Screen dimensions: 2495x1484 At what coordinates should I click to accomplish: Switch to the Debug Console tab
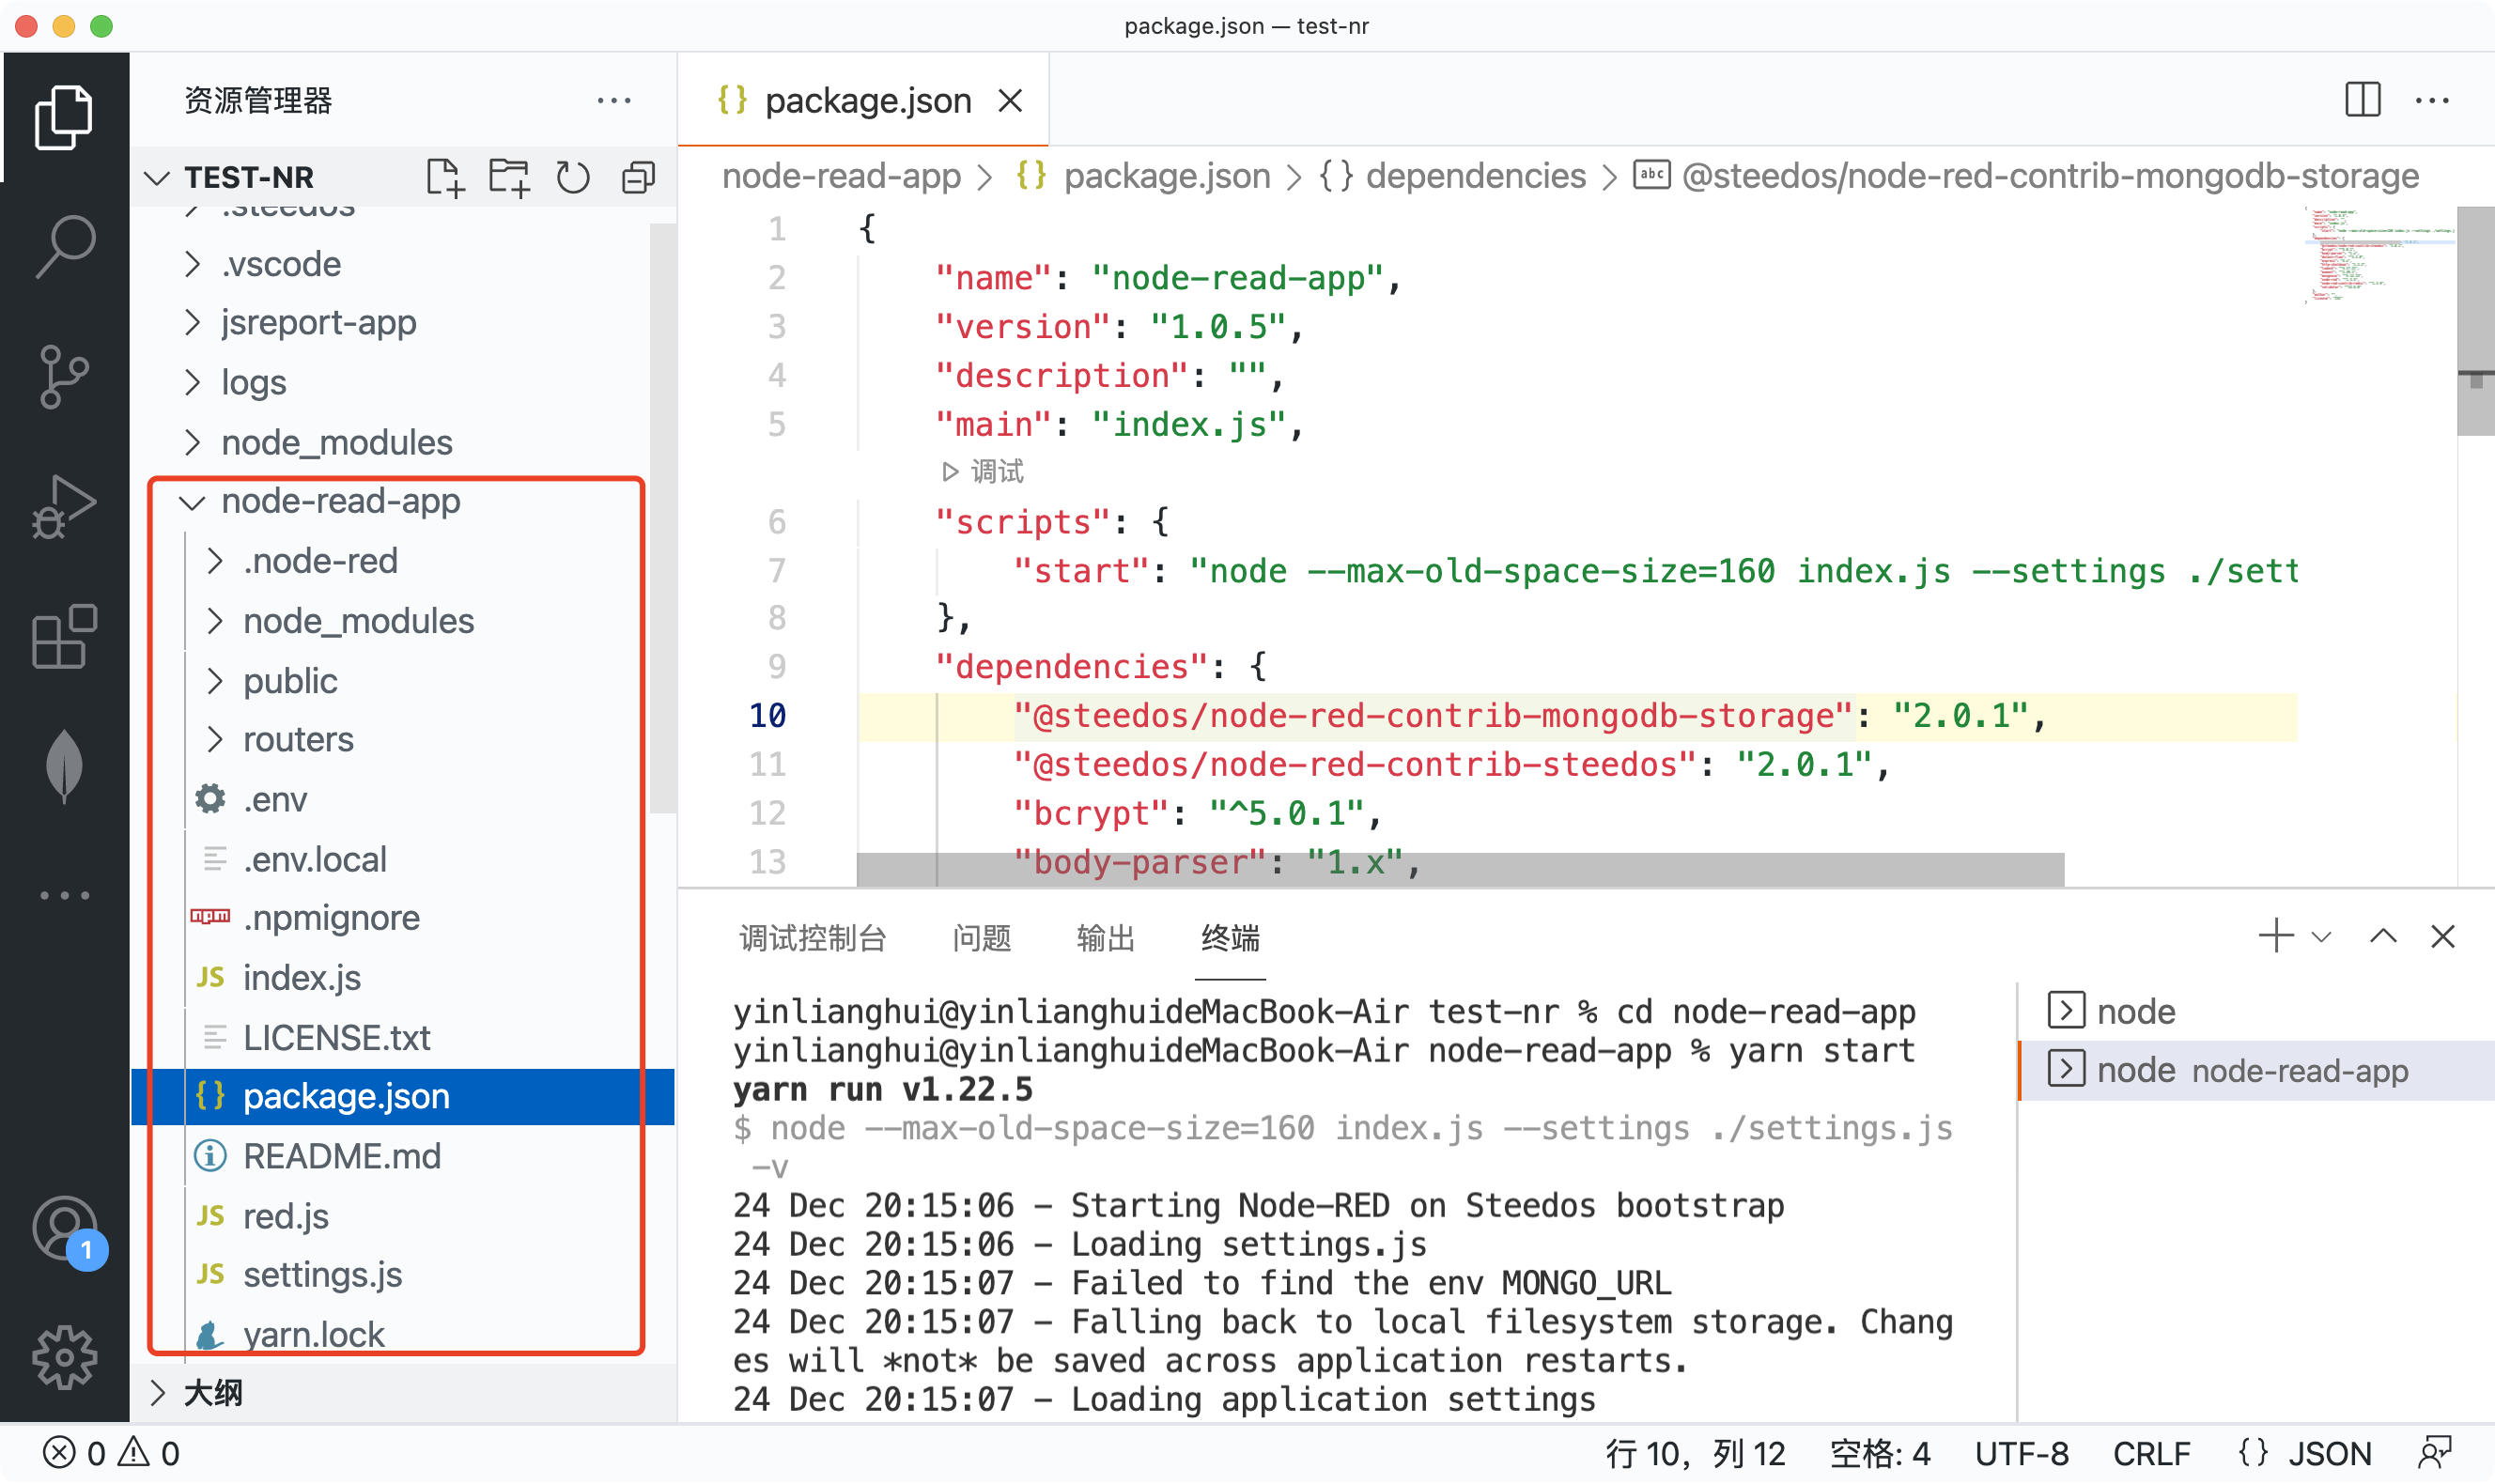tap(812, 938)
